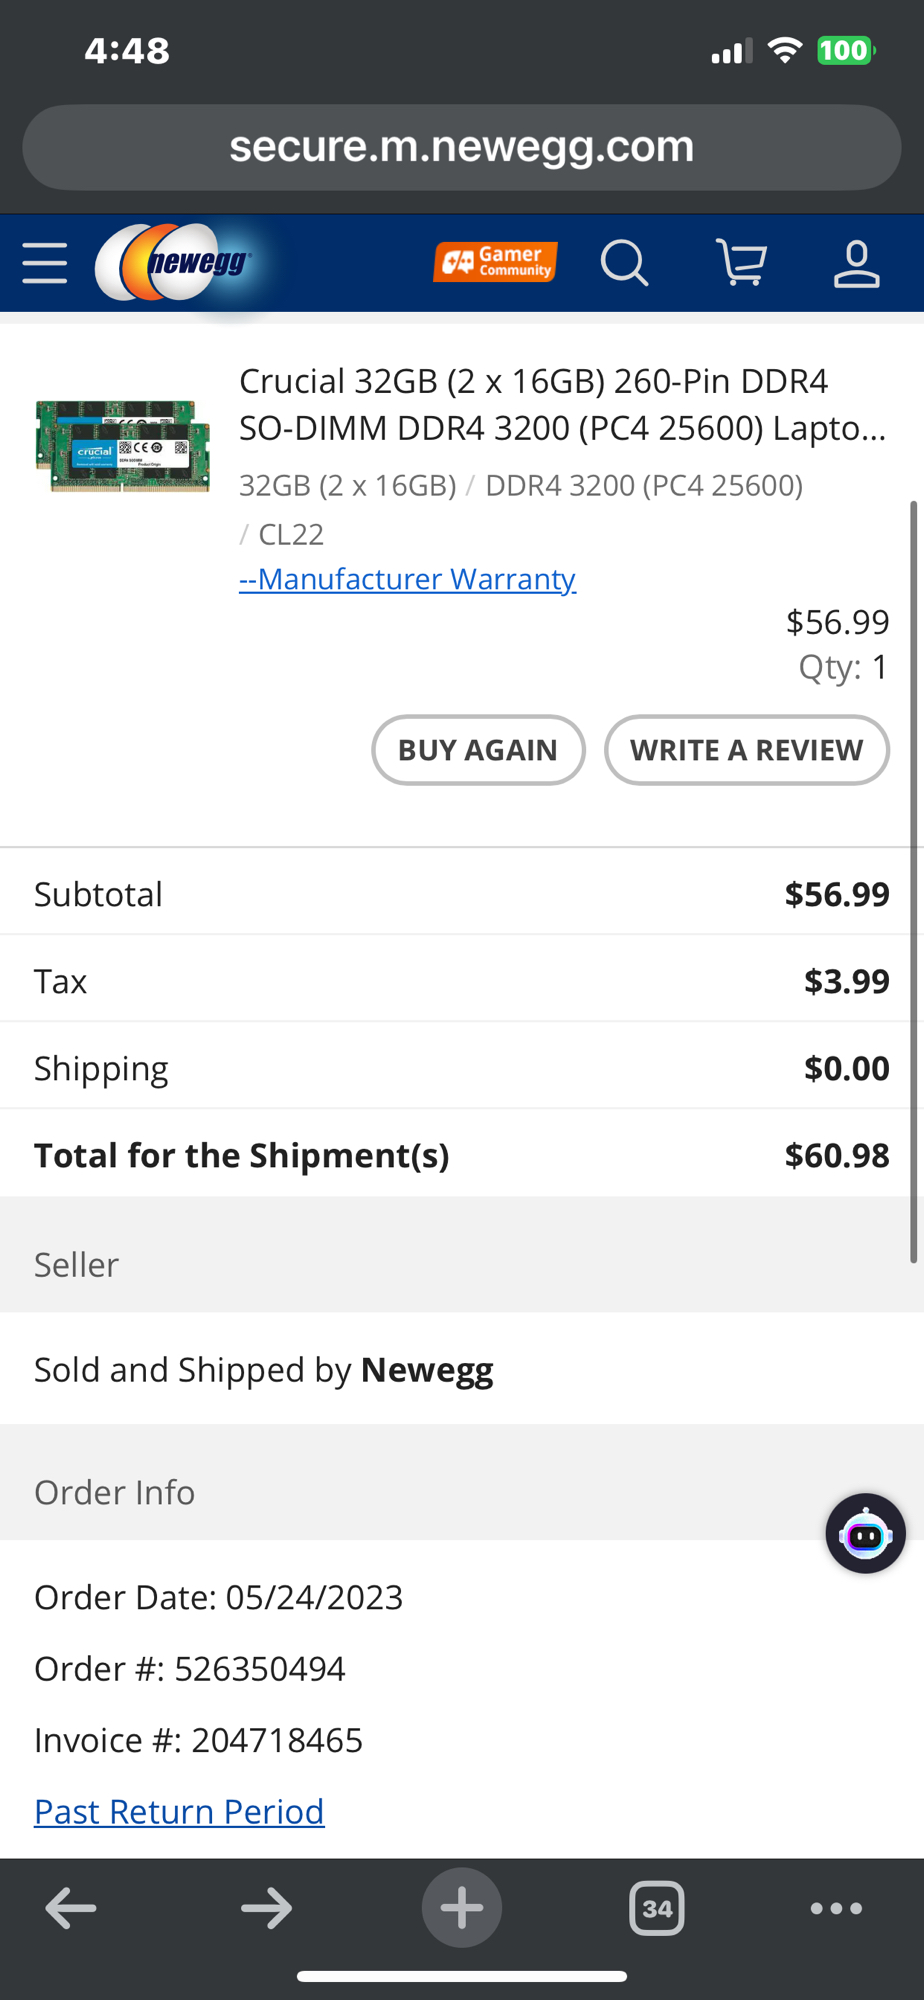Open the Past Return Period link

[179, 1811]
